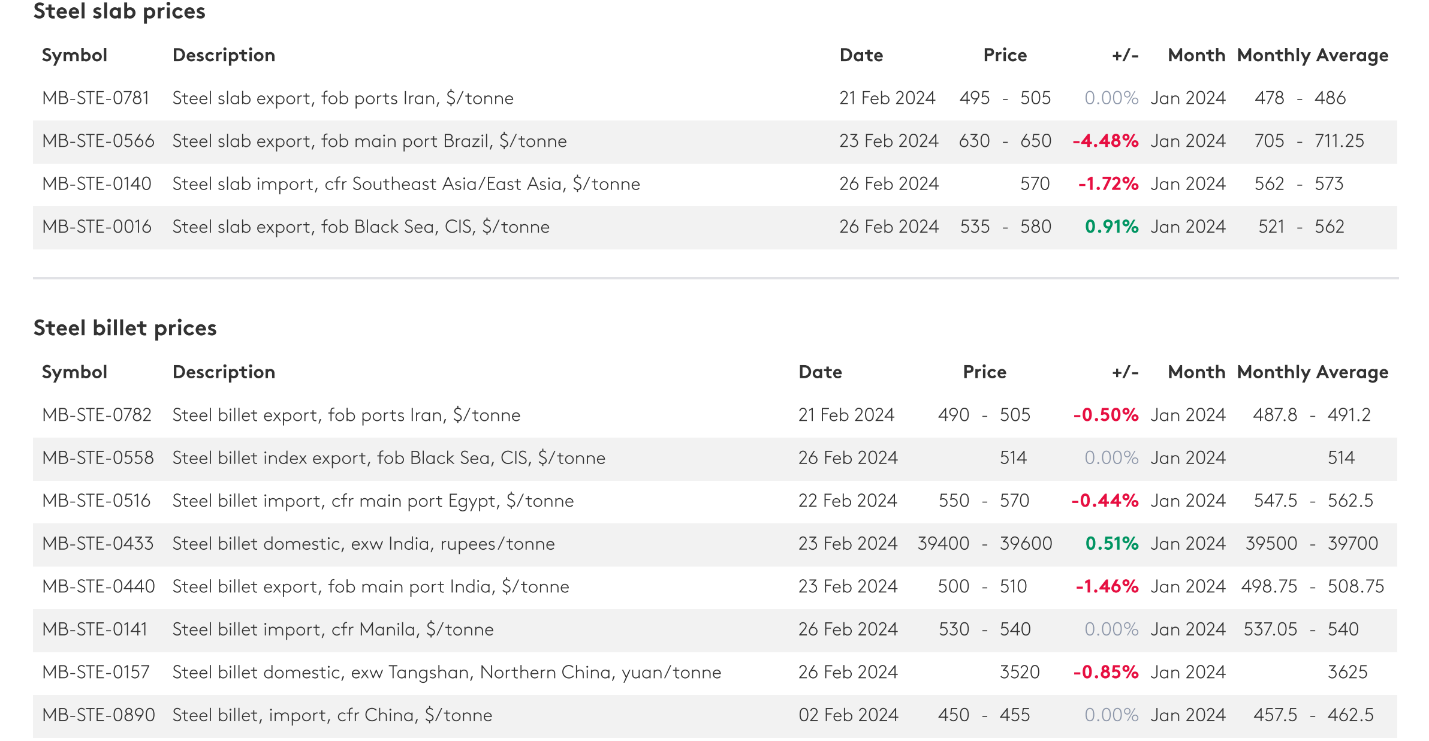Click billet table Monthly Average header
Screen dimensions: 1429x741
pyautogui.click(x=1312, y=372)
